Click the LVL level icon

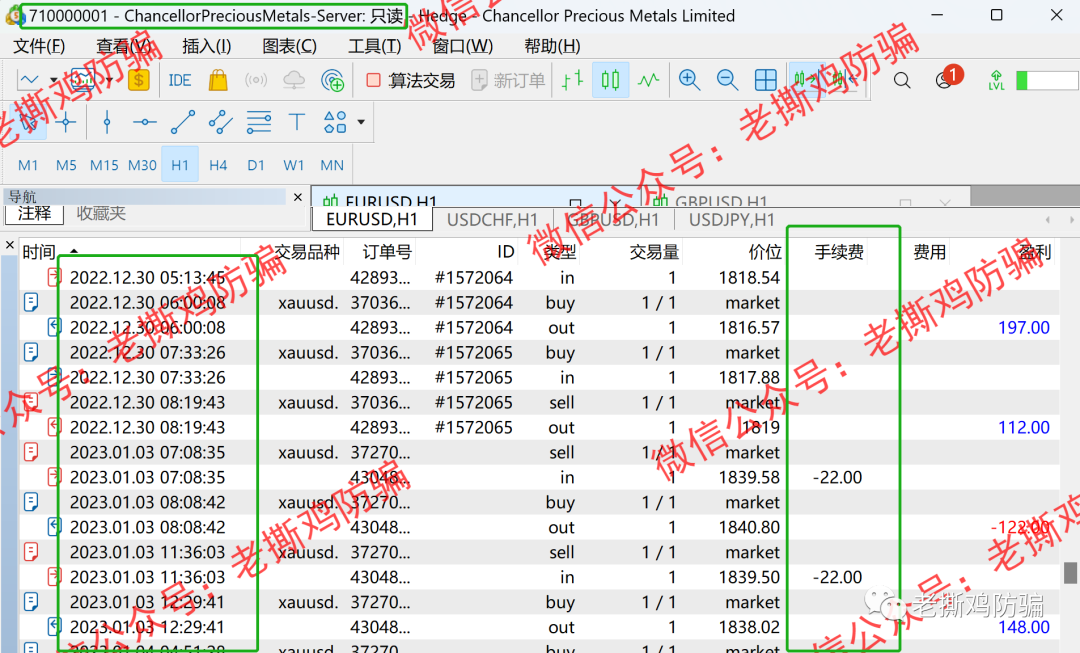[996, 81]
